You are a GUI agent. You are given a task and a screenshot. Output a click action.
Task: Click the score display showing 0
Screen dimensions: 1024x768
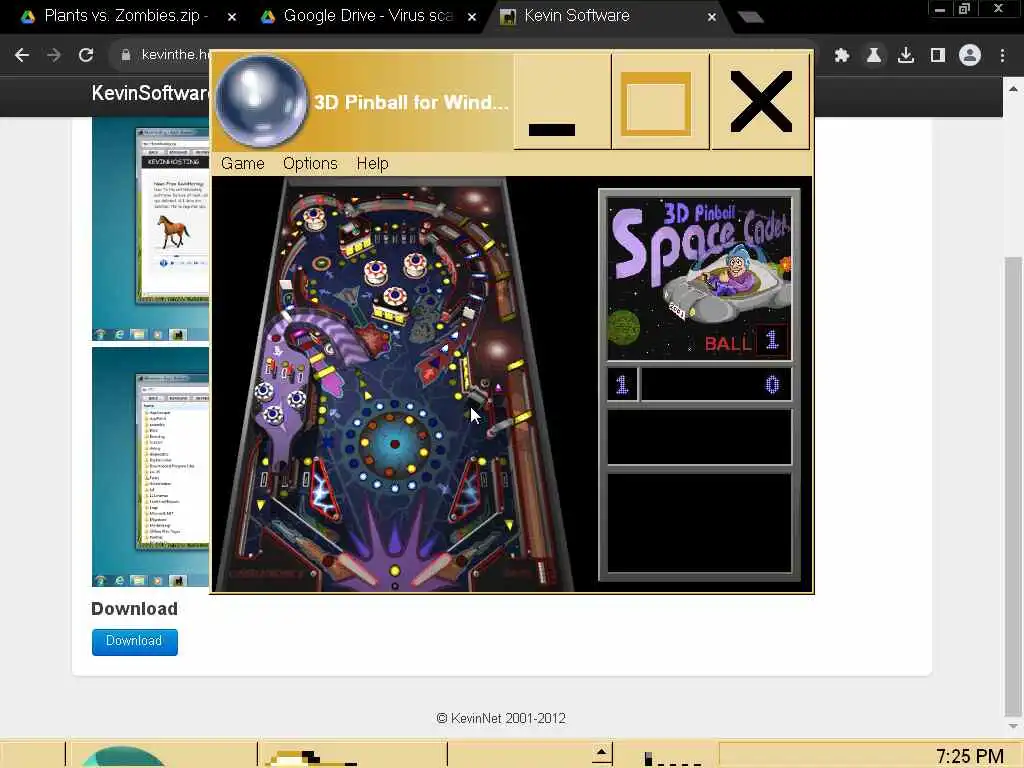point(716,384)
